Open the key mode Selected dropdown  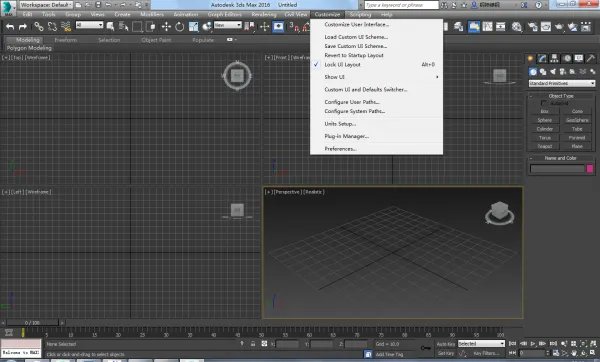click(481, 344)
